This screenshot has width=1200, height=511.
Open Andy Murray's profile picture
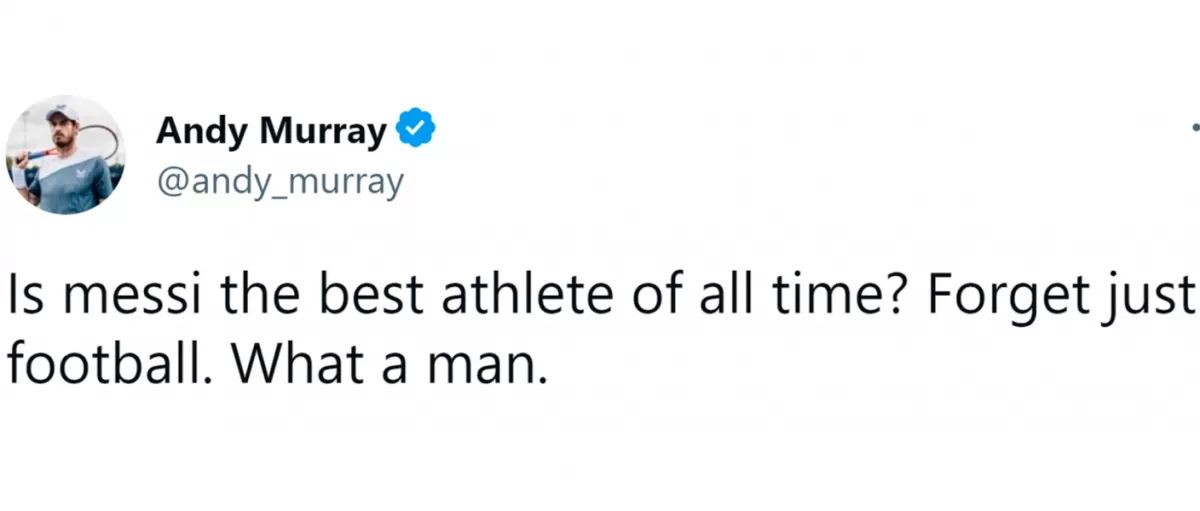(x=66, y=155)
